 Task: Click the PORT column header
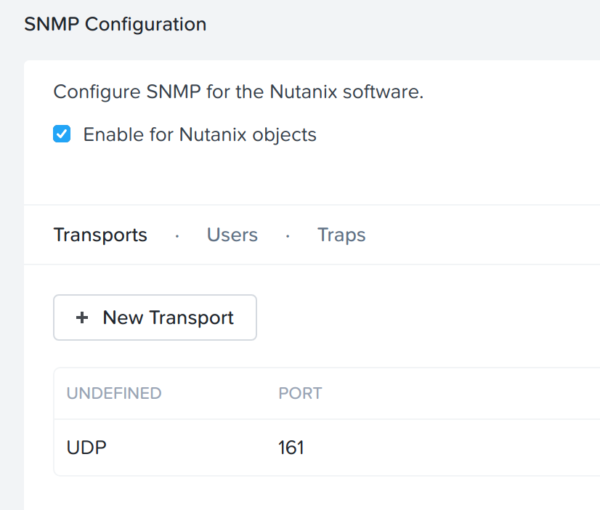click(300, 393)
